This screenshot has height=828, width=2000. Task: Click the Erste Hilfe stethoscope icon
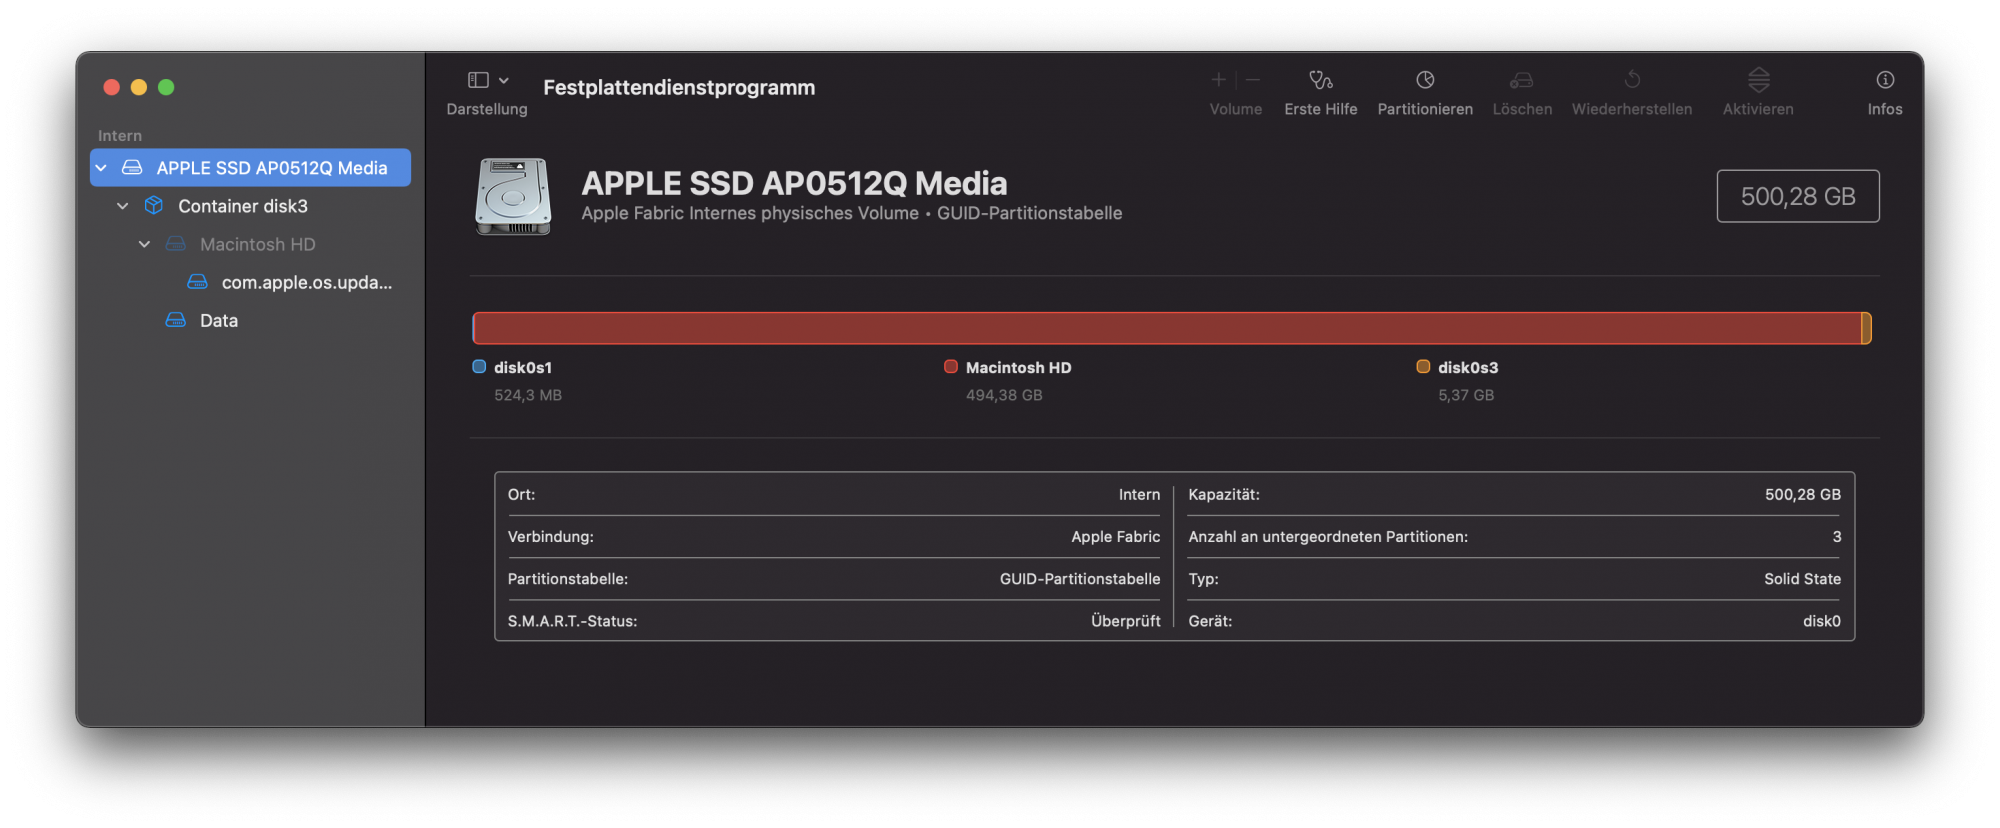(x=1321, y=80)
